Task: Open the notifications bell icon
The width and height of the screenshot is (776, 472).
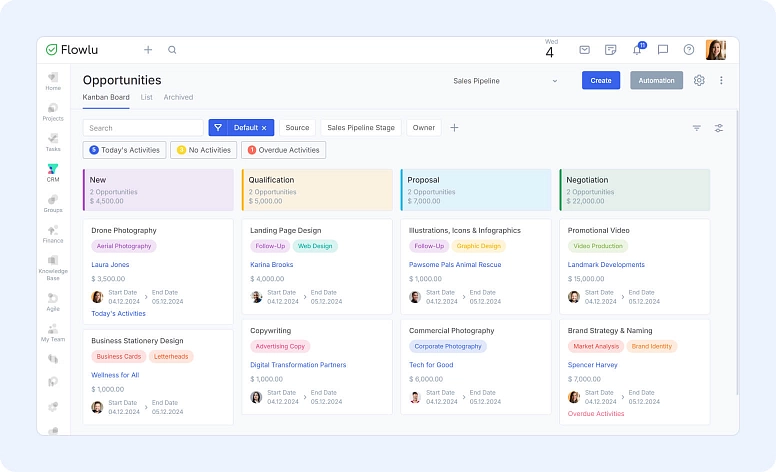Action: pos(637,50)
